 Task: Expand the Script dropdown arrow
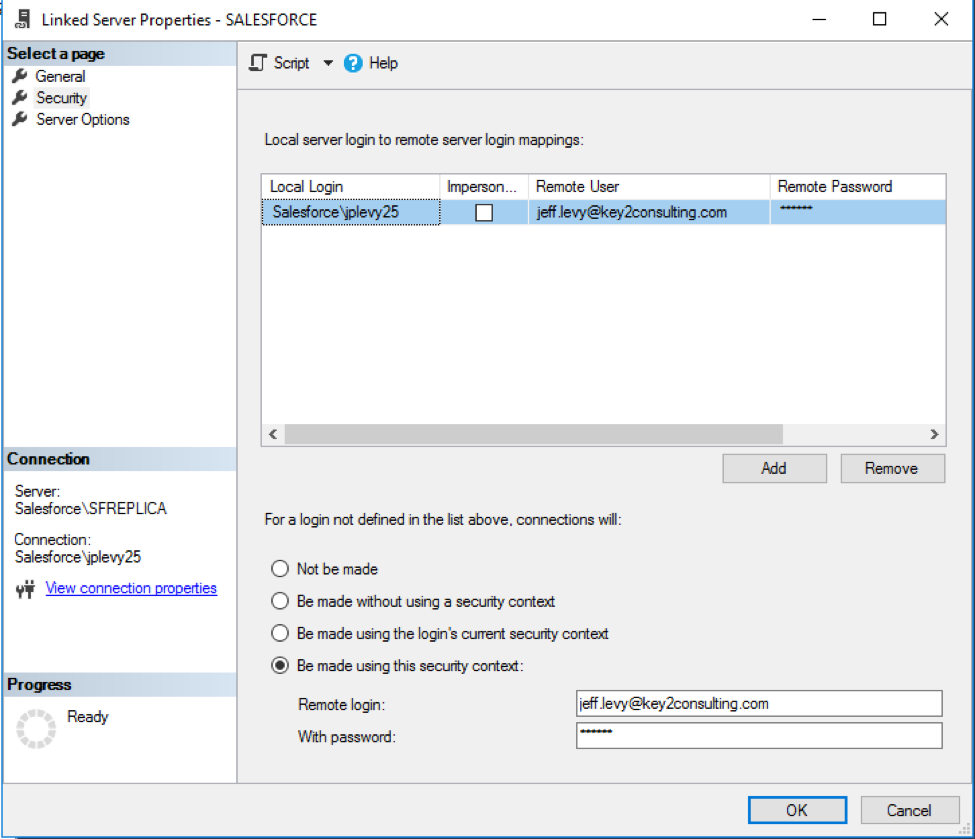click(328, 63)
